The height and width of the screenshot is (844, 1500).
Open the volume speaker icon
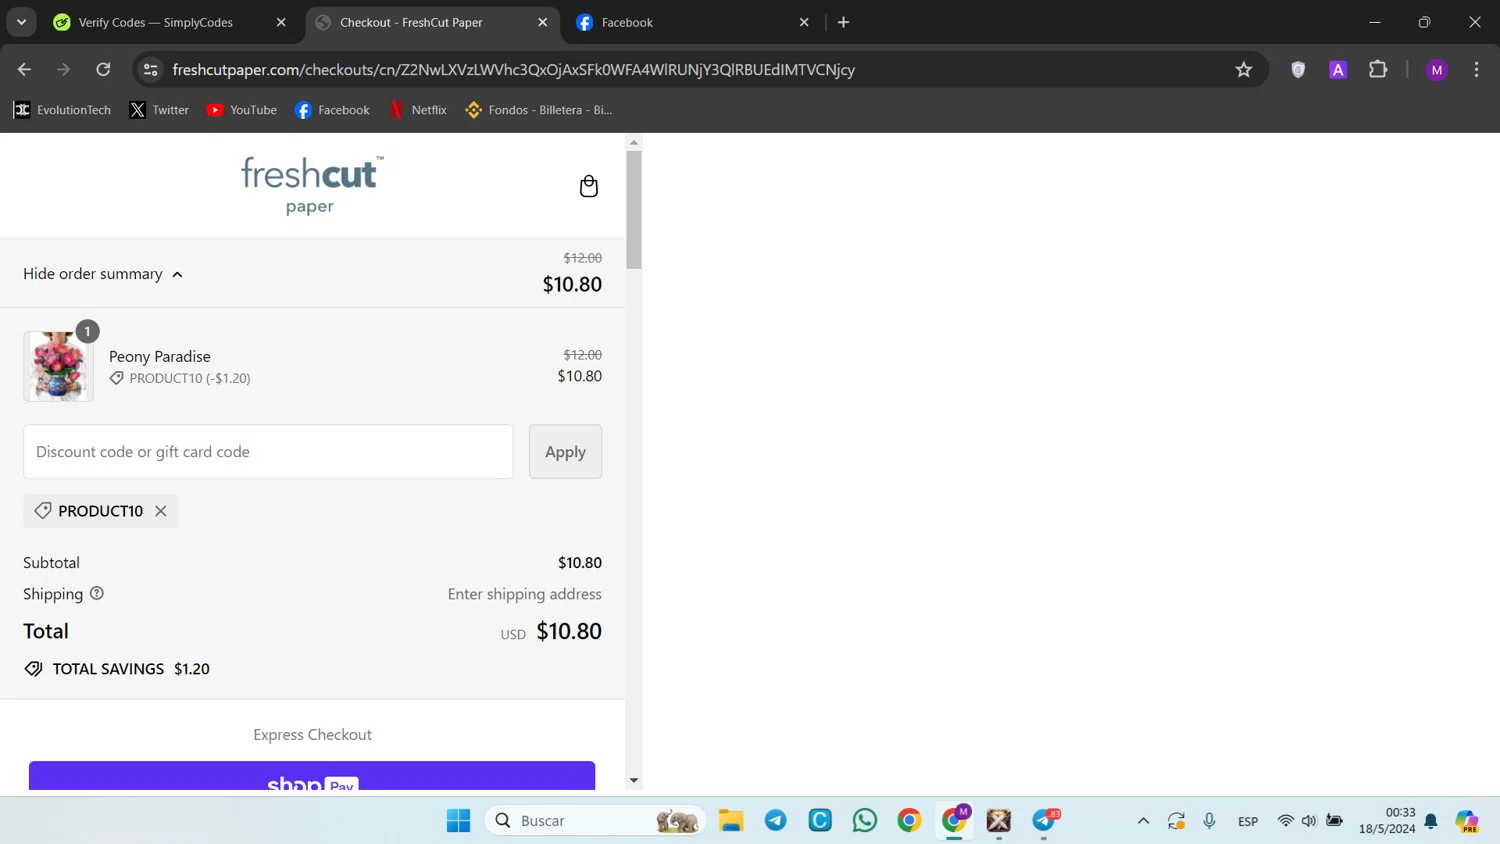pos(1309,821)
